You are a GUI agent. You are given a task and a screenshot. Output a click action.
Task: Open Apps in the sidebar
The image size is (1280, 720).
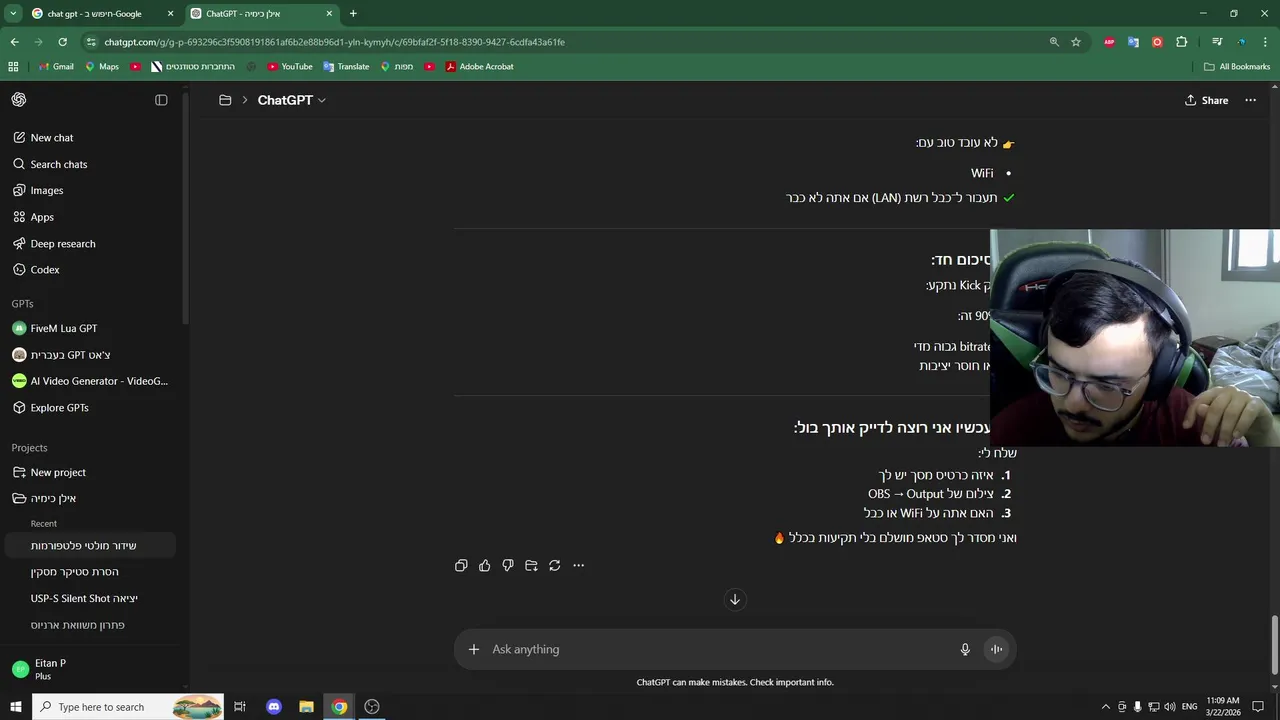pos(90,217)
